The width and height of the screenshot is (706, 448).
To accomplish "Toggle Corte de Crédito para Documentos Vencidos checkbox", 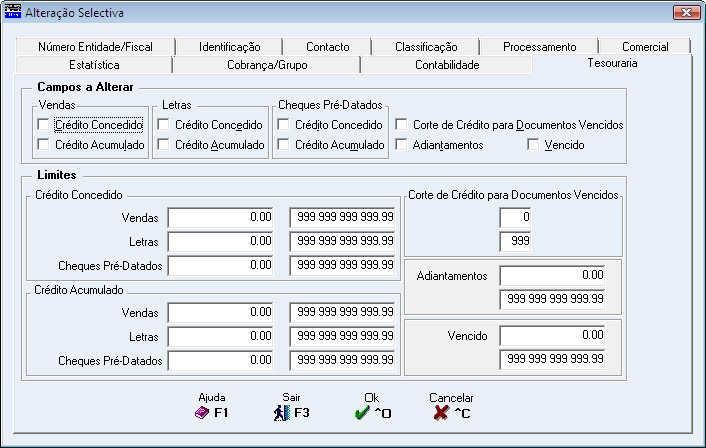I will click(x=401, y=124).
